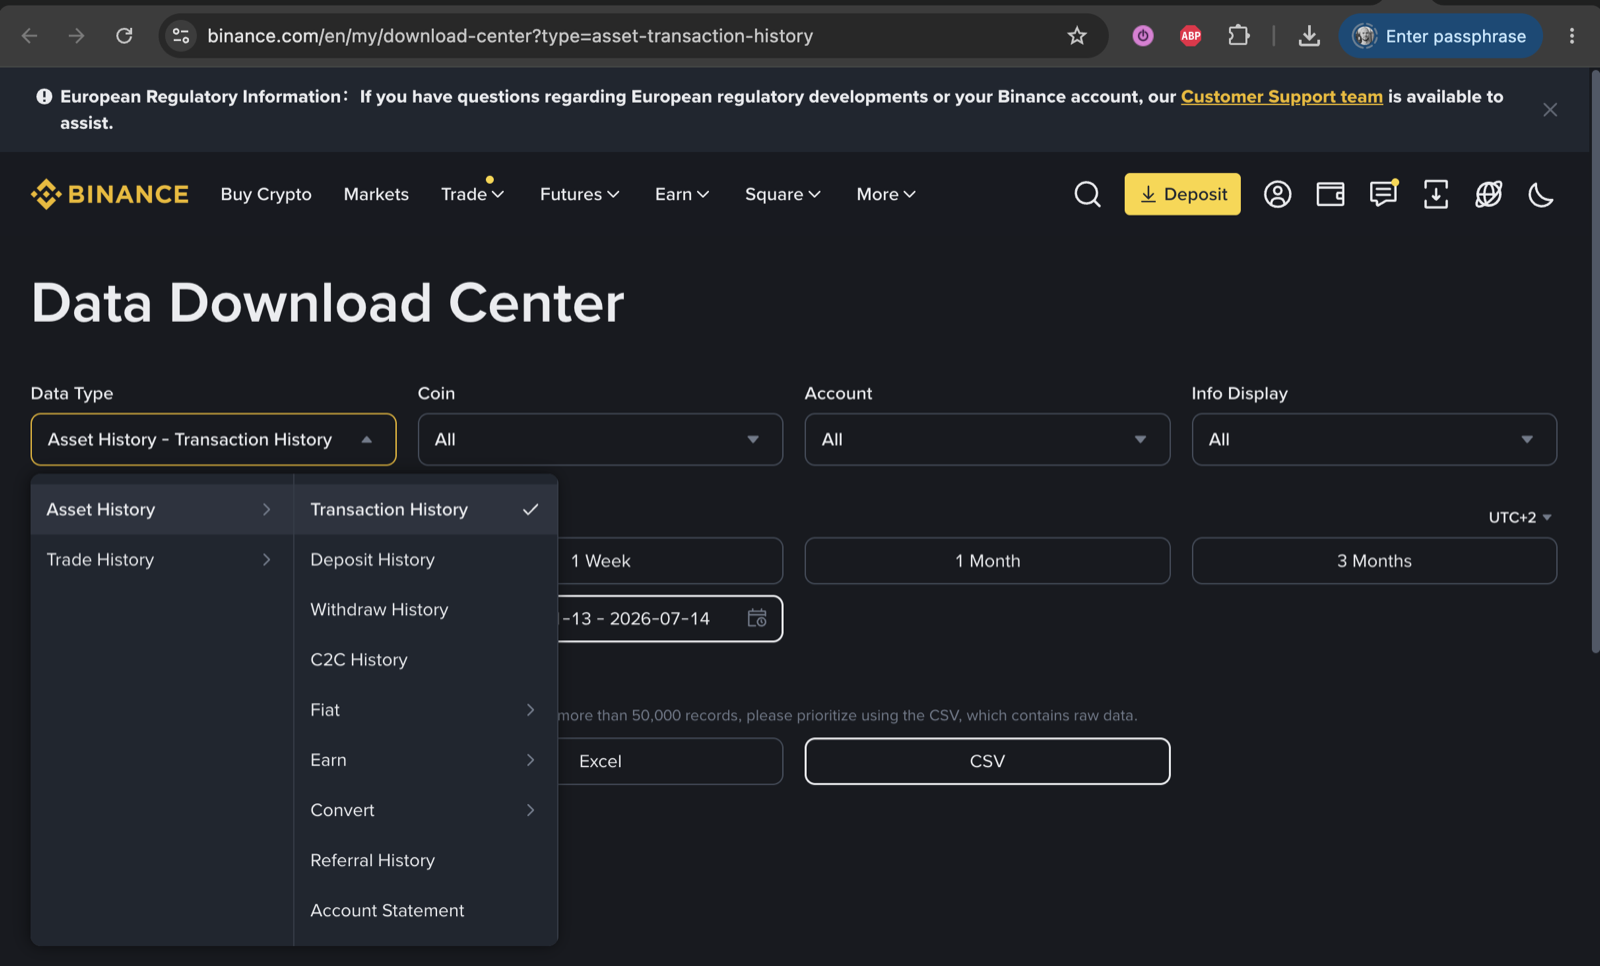
Task: Open the Customer Support team link
Action: click(1281, 96)
